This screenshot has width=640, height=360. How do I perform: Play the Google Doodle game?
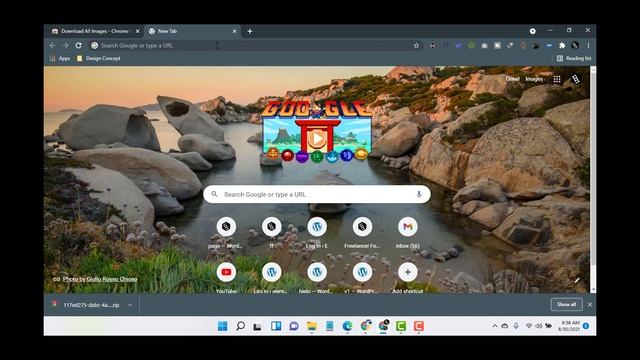(317, 139)
